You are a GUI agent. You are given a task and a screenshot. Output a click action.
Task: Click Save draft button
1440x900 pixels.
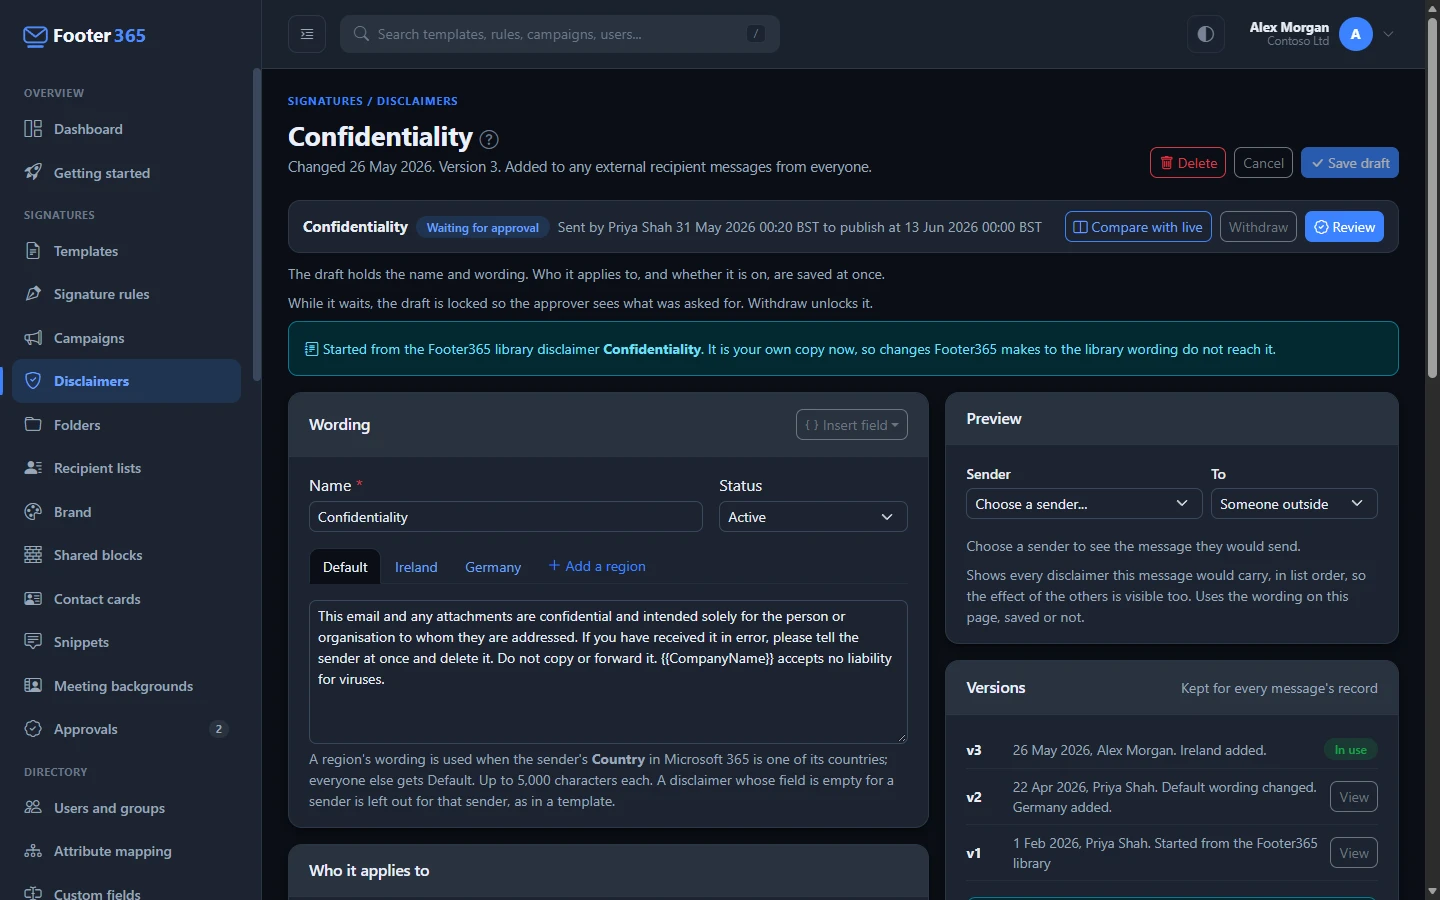point(1350,163)
